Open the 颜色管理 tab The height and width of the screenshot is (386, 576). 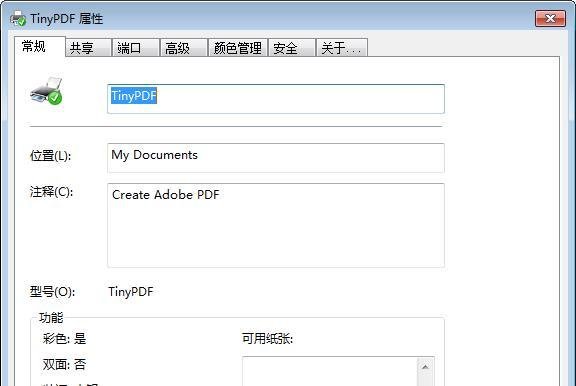point(238,48)
